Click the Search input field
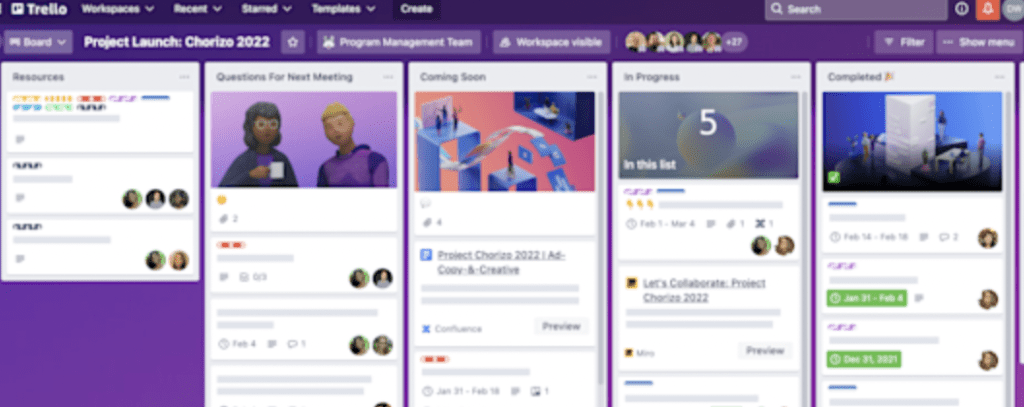This screenshot has width=1024, height=407. [x=856, y=9]
